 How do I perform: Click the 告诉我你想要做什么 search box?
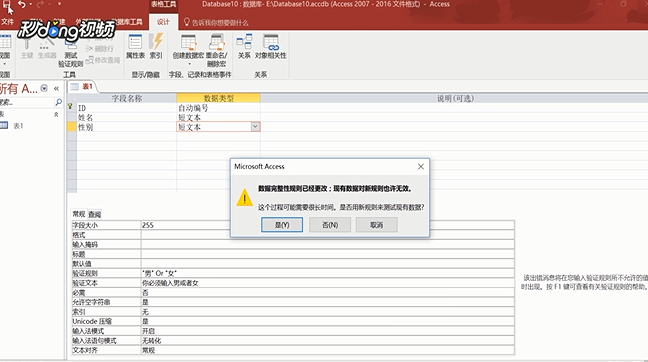click(x=220, y=22)
